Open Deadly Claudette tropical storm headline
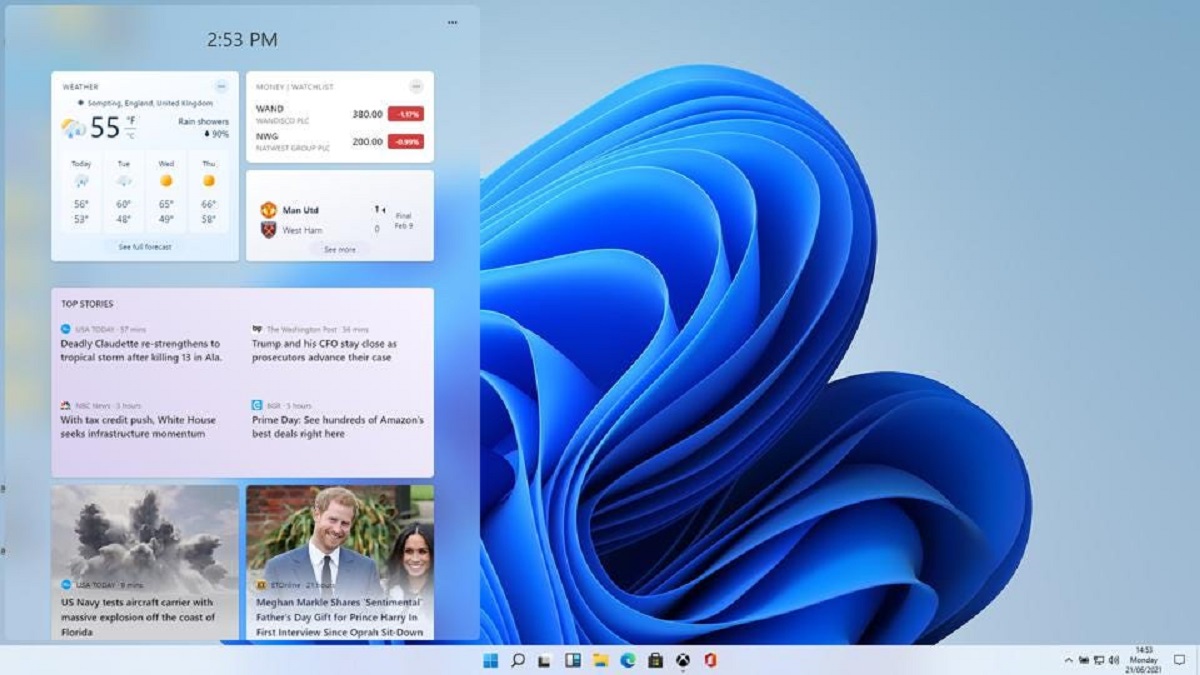Viewport: 1200px width, 675px height. tap(141, 350)
